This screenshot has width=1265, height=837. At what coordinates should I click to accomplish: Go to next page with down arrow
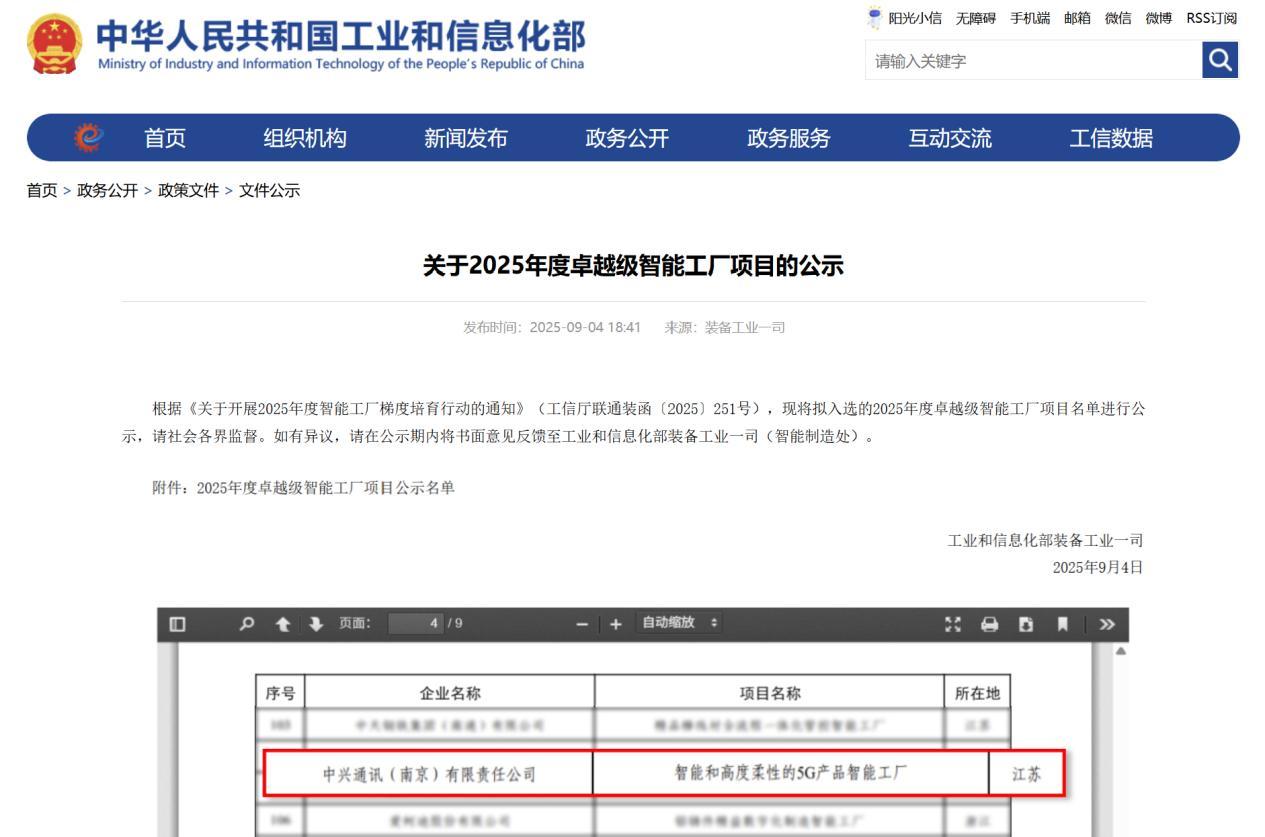pos(315,622)
